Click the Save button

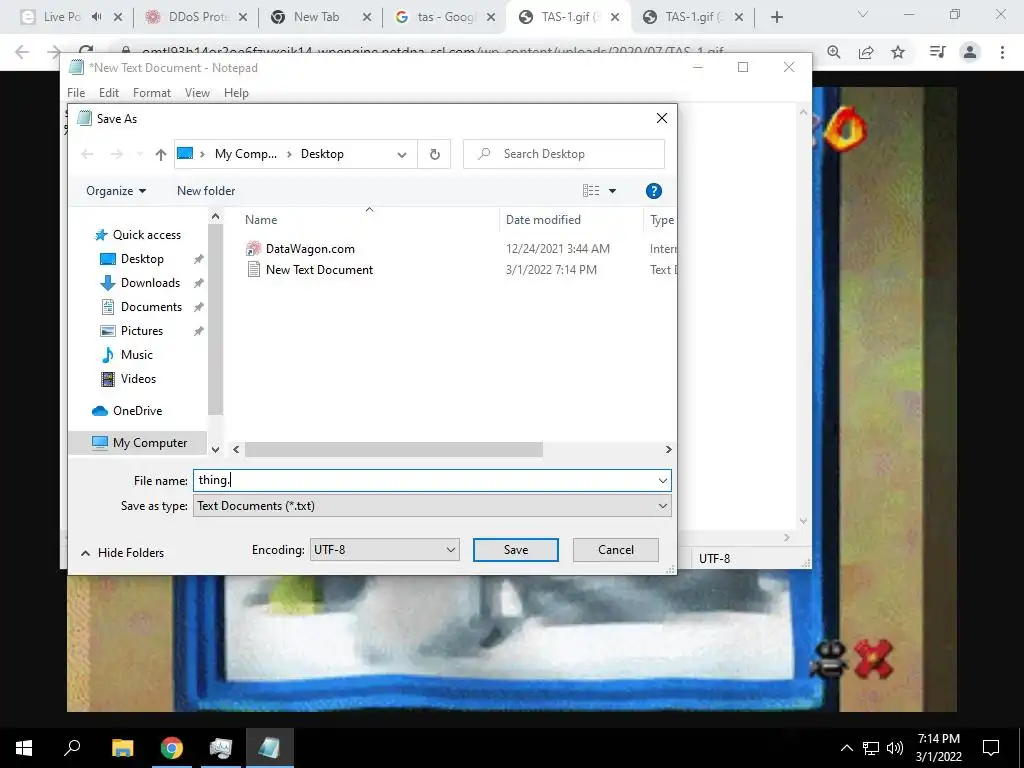pos(515,550)
